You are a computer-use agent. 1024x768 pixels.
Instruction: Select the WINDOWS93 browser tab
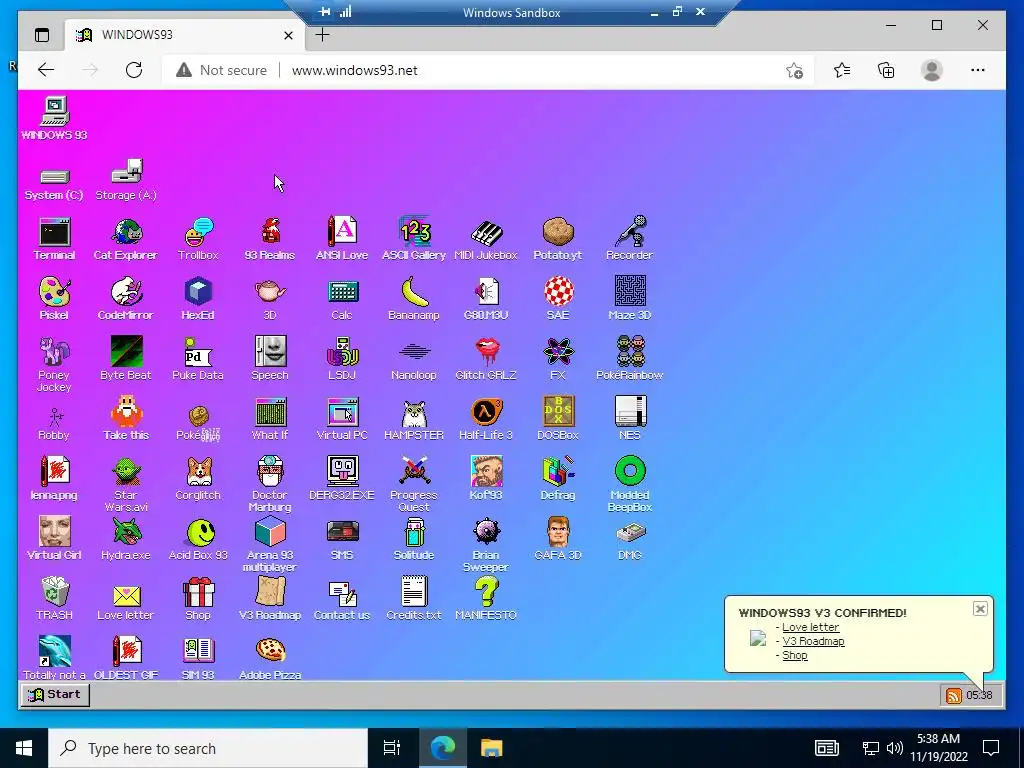[185, 35]
